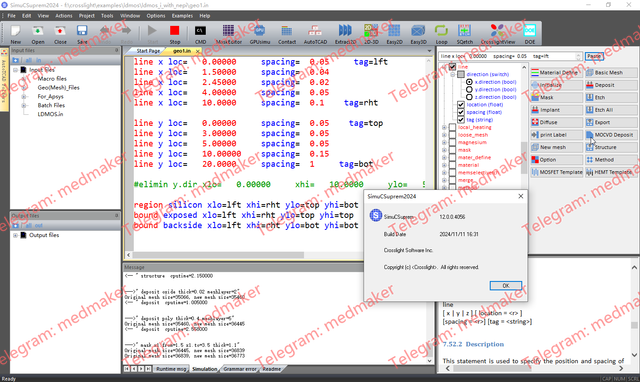Switch to the Start Page tab
Viewport: 640px width, 382px height.
148,51
